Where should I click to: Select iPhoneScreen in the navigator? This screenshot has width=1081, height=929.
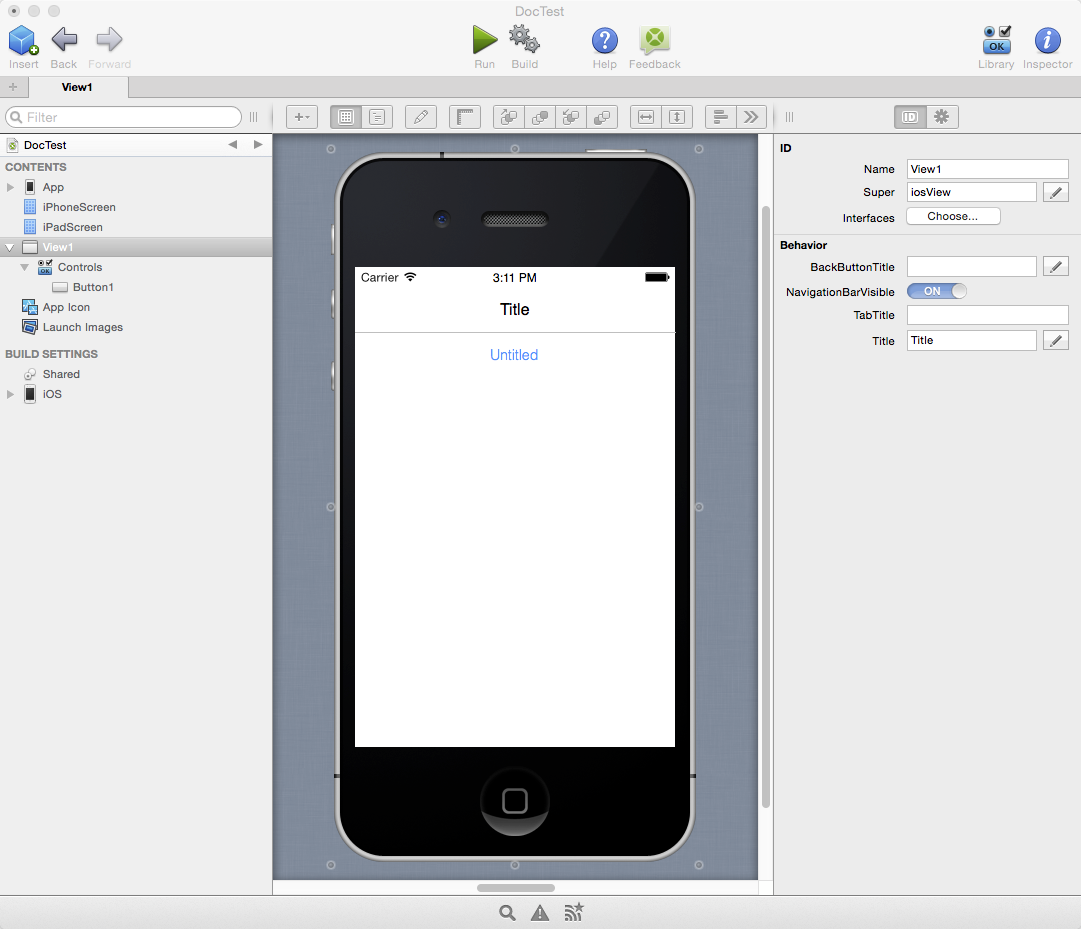tap(79, 207)
